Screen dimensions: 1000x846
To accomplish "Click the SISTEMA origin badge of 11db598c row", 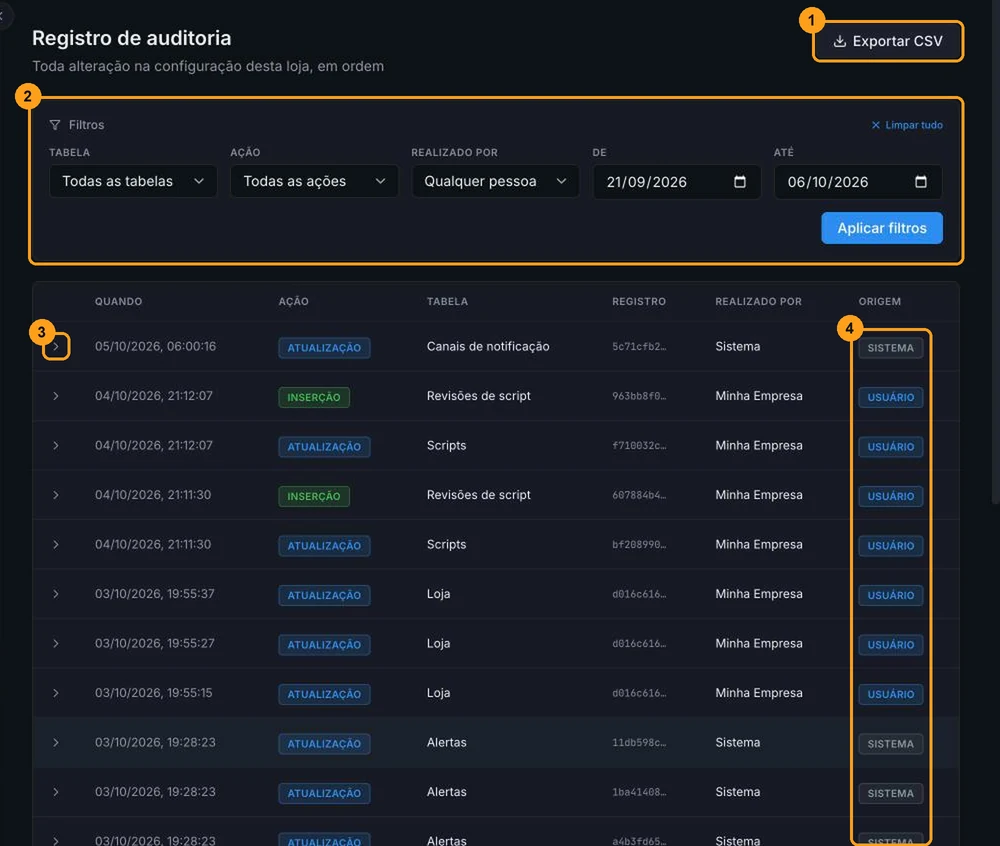I will [890, 744].
